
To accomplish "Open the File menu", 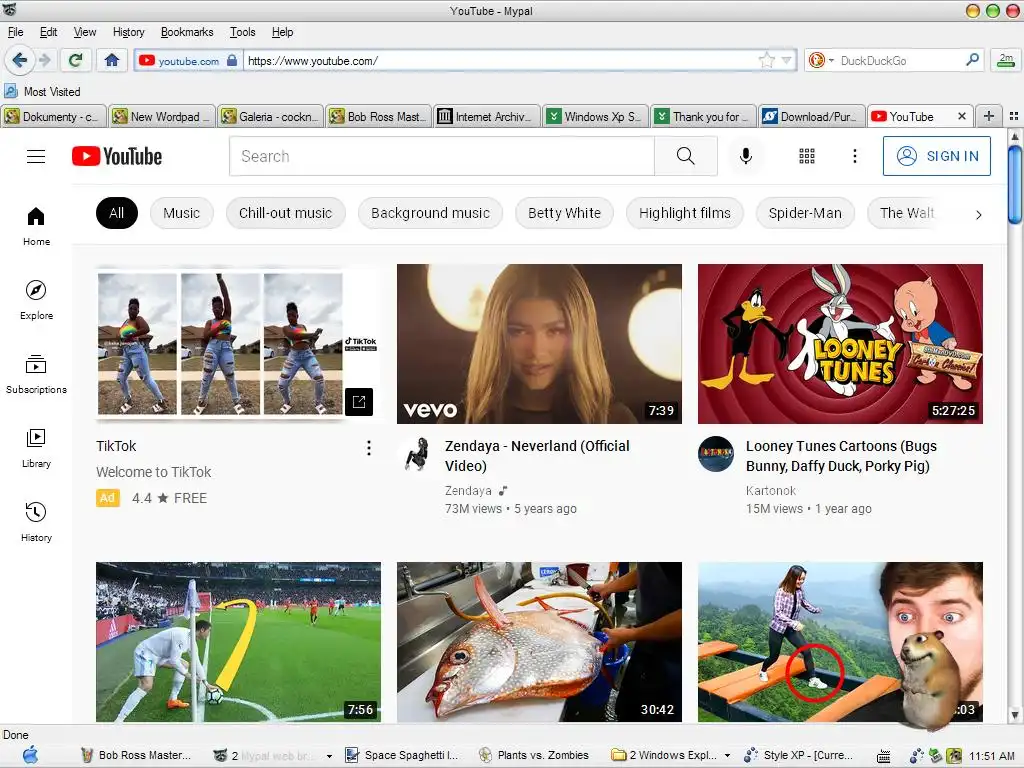I will [x=16, y=32].
